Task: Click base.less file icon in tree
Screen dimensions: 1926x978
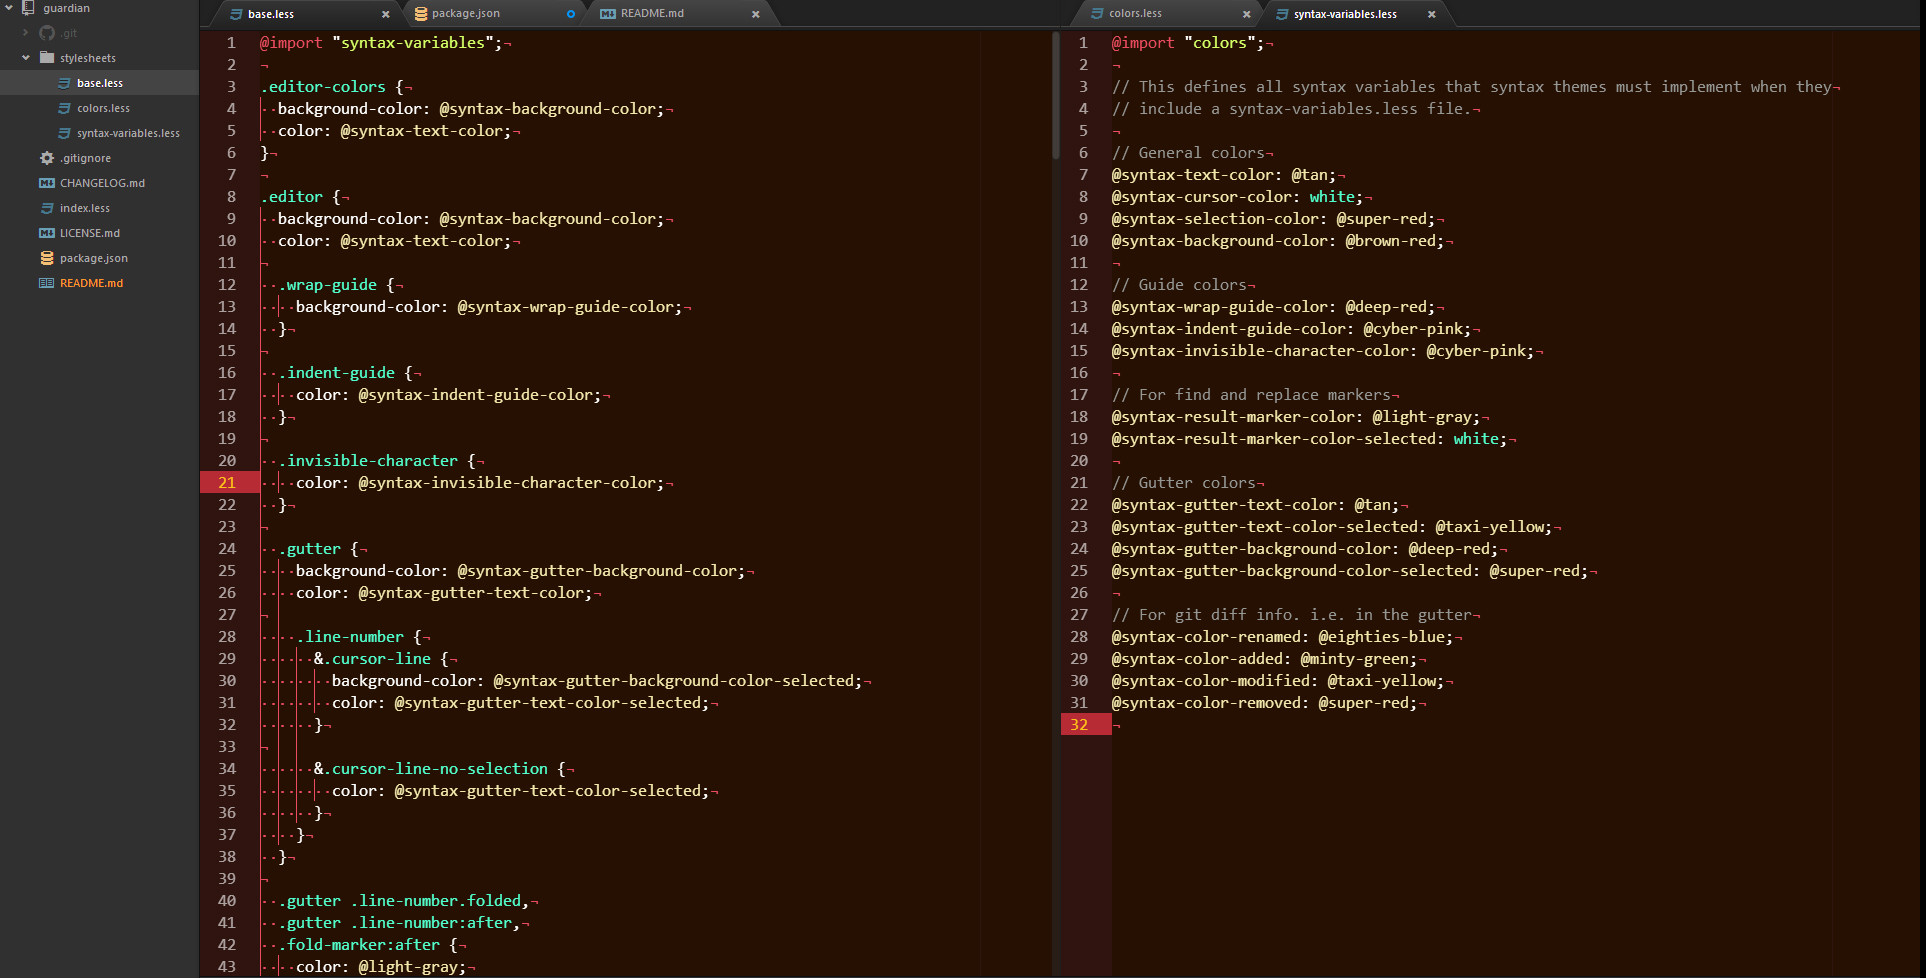Action: (x=64, y=83)
